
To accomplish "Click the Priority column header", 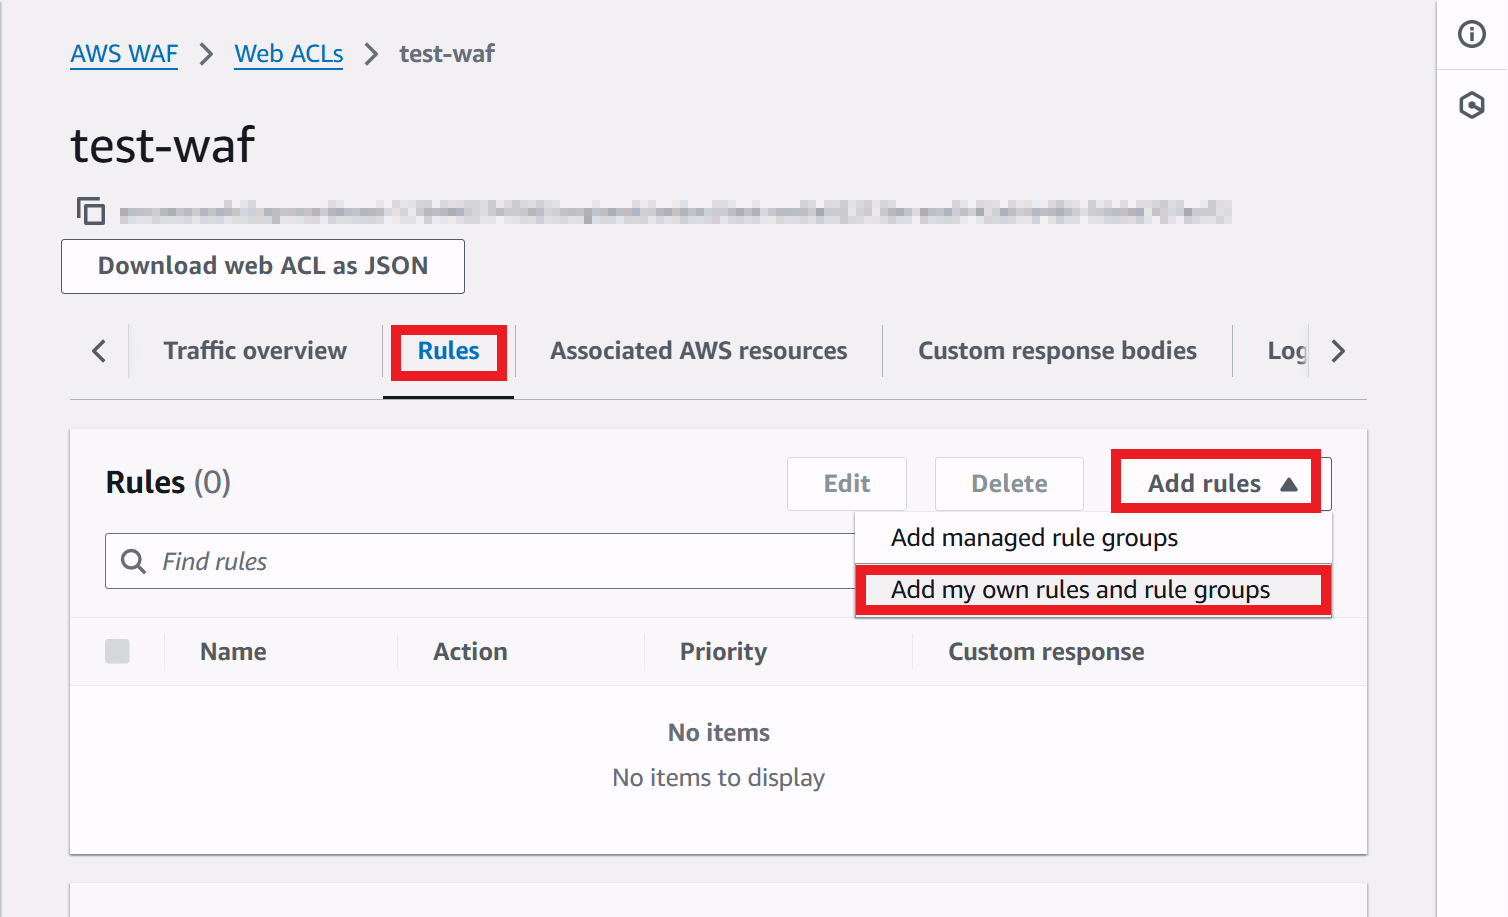I will pos(723,652).
